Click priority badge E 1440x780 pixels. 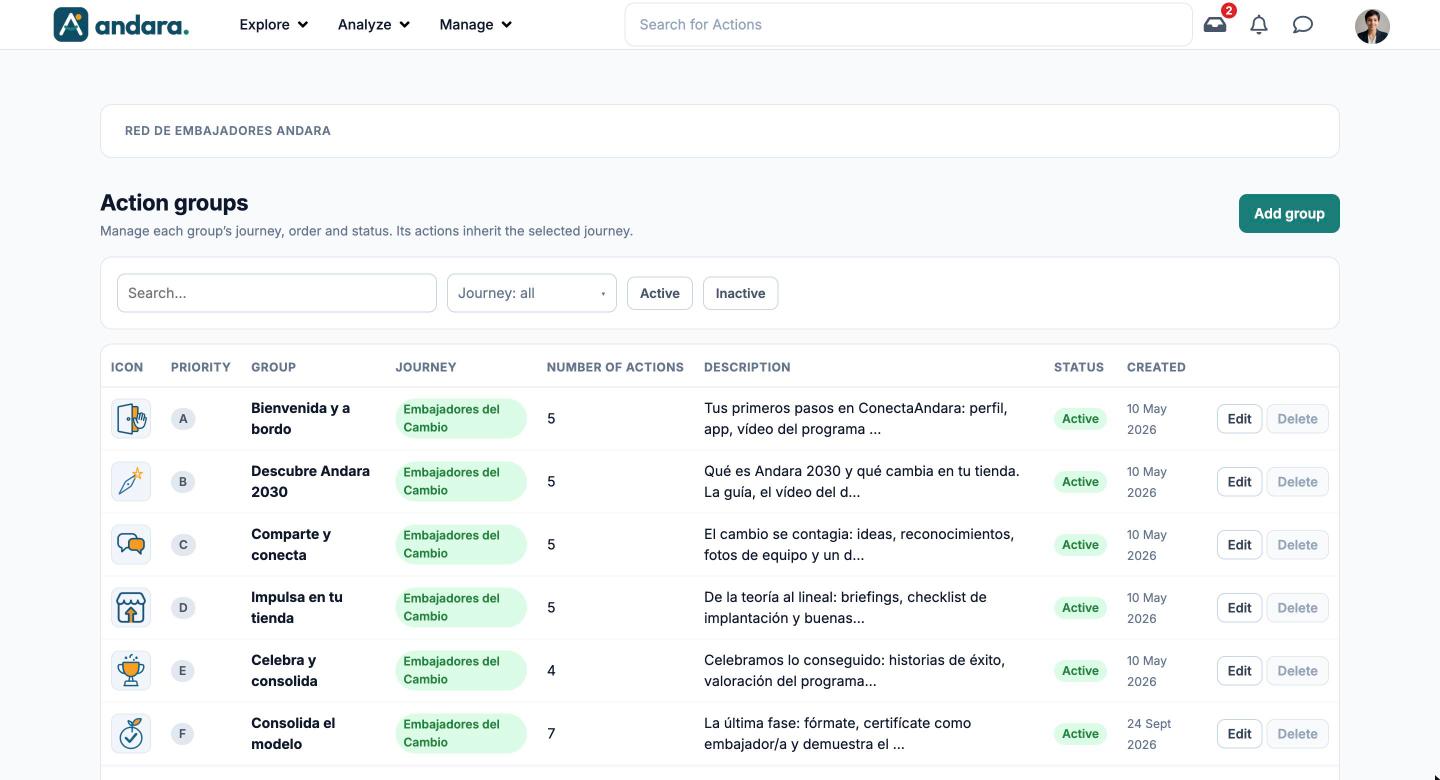pos(183,671)
